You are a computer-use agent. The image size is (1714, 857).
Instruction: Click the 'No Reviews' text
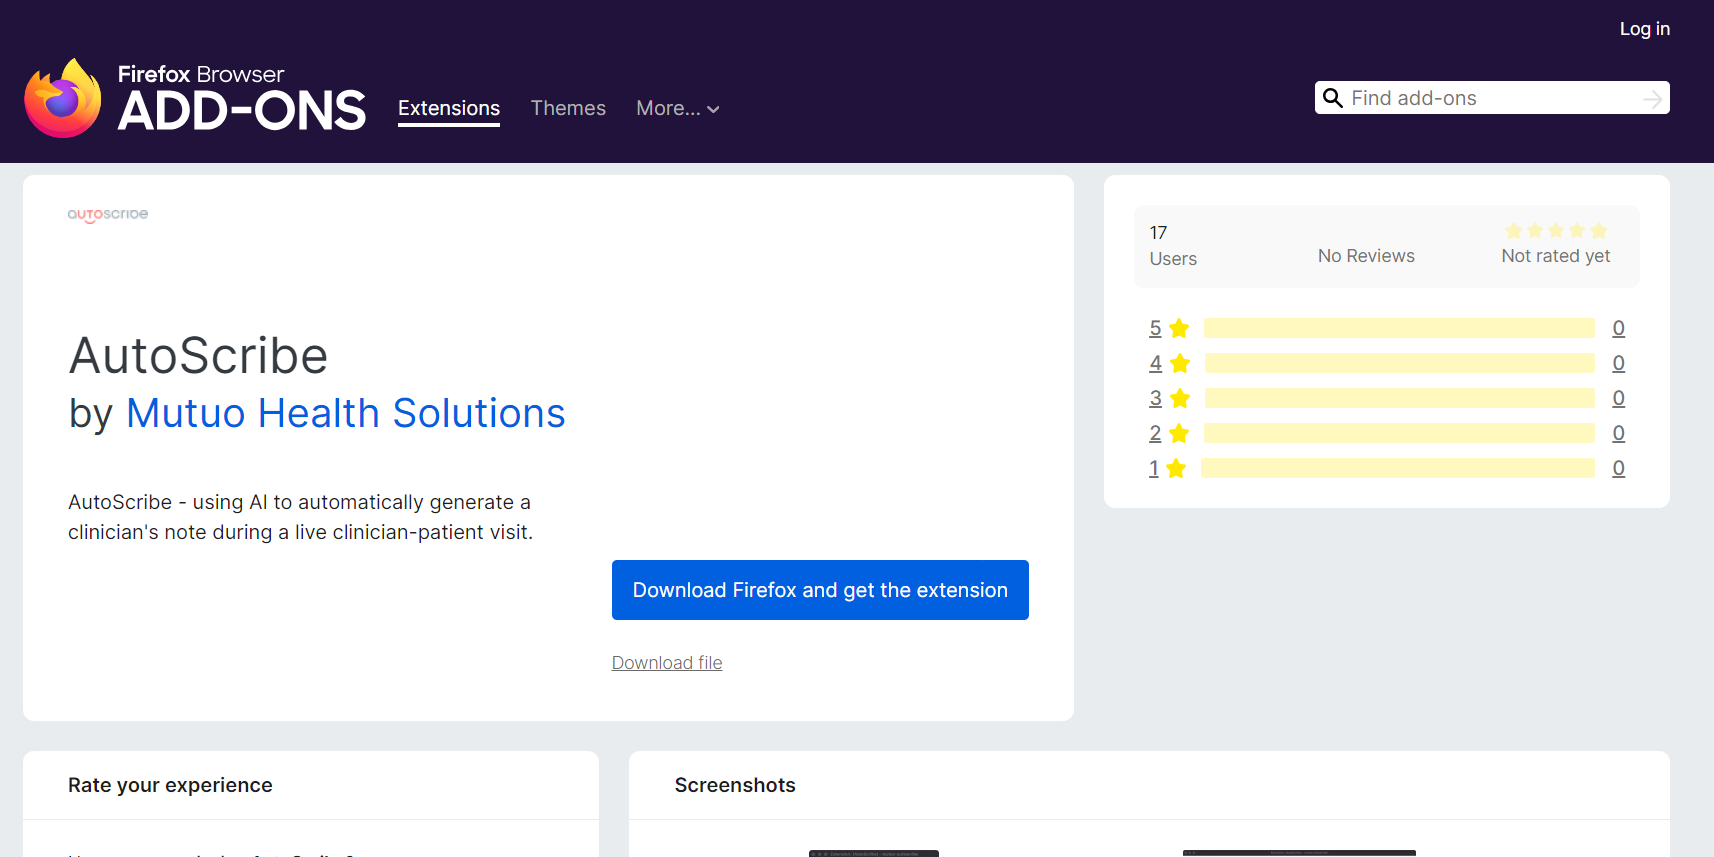(x=1366, y=256)
